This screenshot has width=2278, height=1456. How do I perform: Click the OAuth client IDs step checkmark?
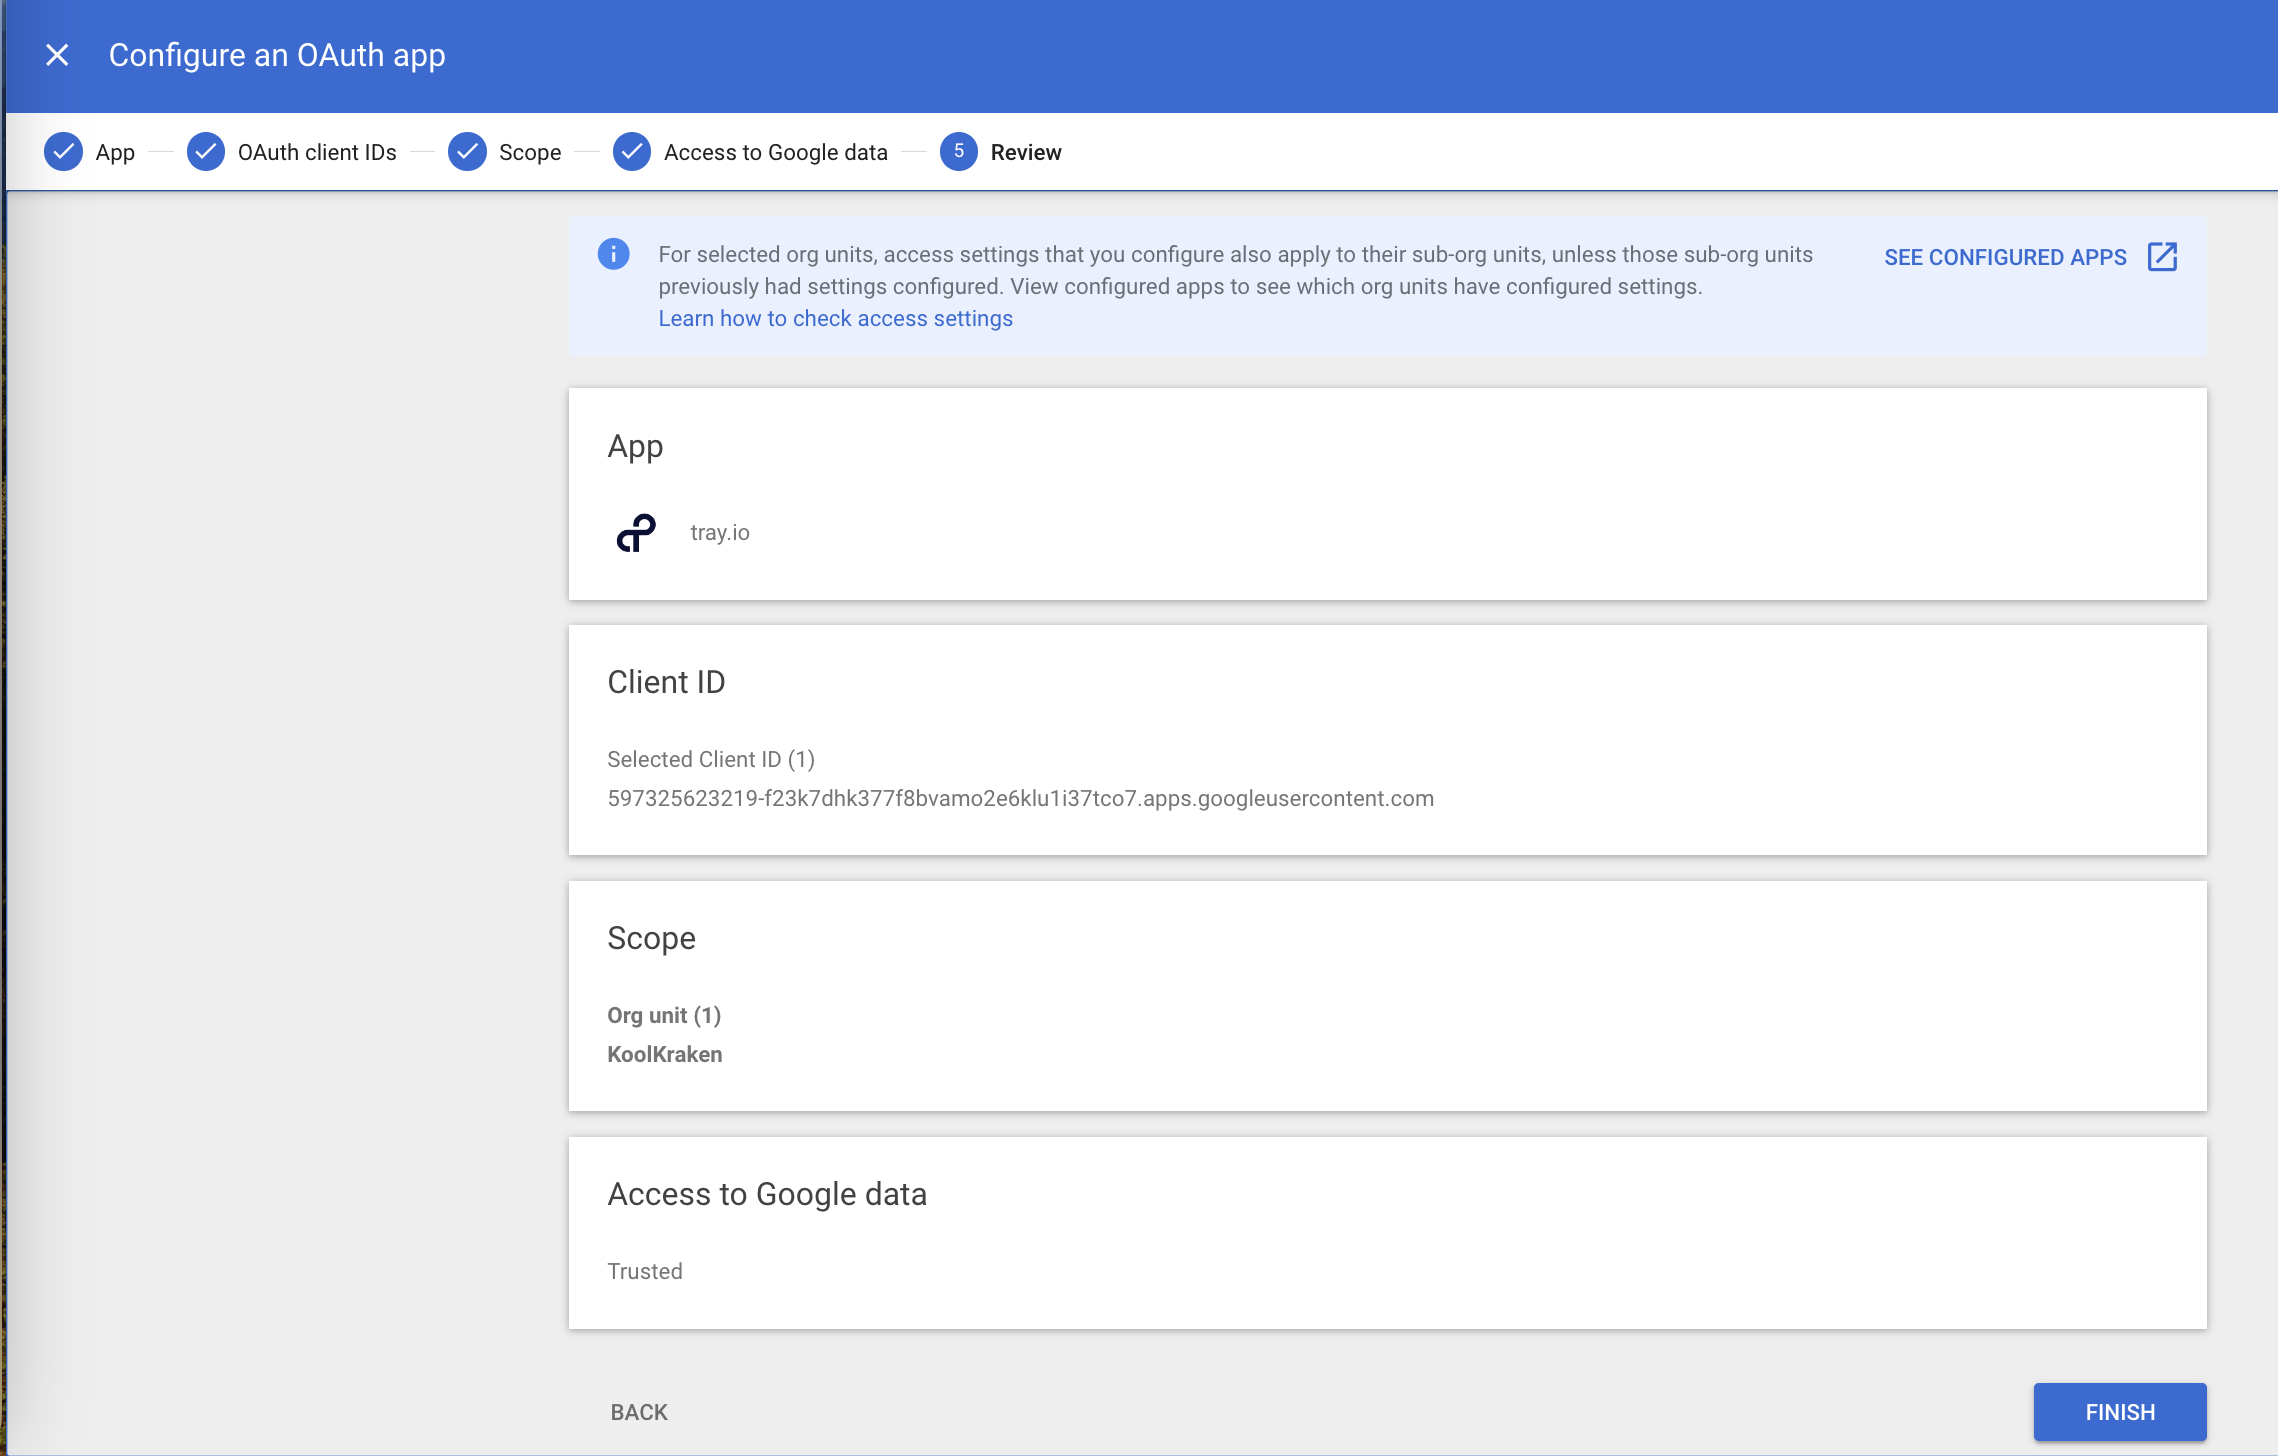pos(206,151)
